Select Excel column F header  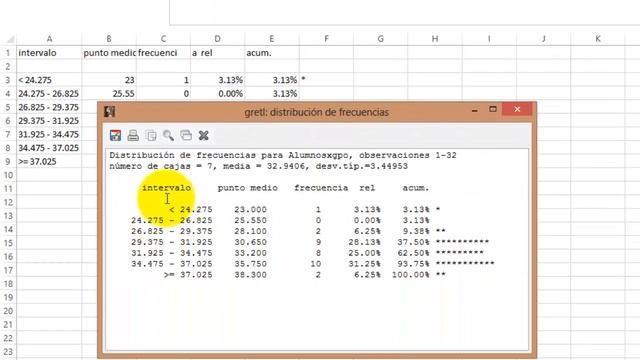click(x=326, y=39)
